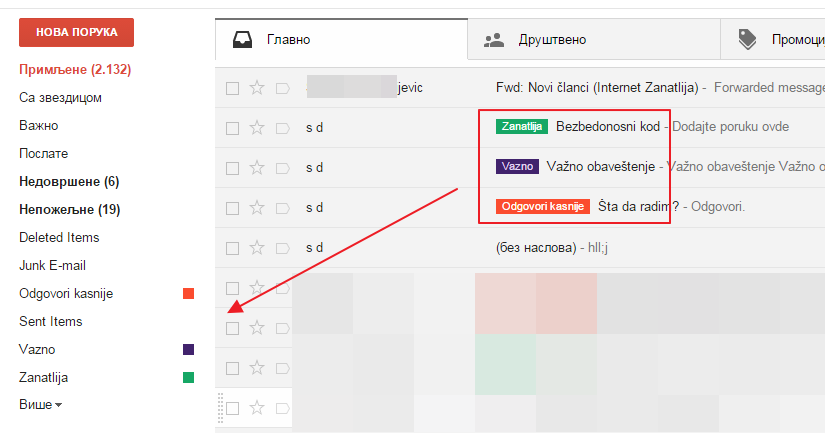825x433 pixels.
Task: Click the inbox tray icon on Главно tab
Action: point(243,39)
